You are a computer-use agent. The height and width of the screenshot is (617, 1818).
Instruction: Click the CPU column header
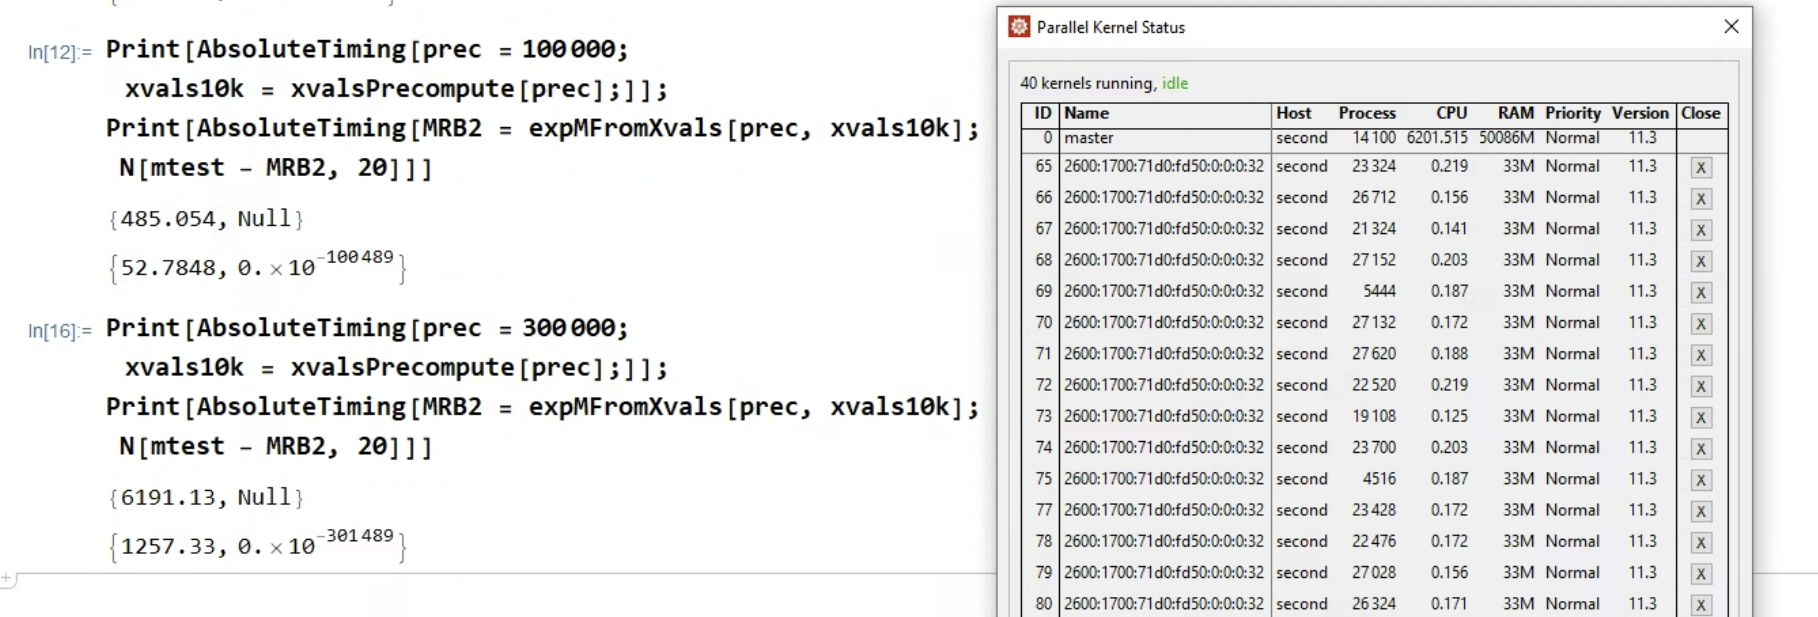(x=1451, y=113)
